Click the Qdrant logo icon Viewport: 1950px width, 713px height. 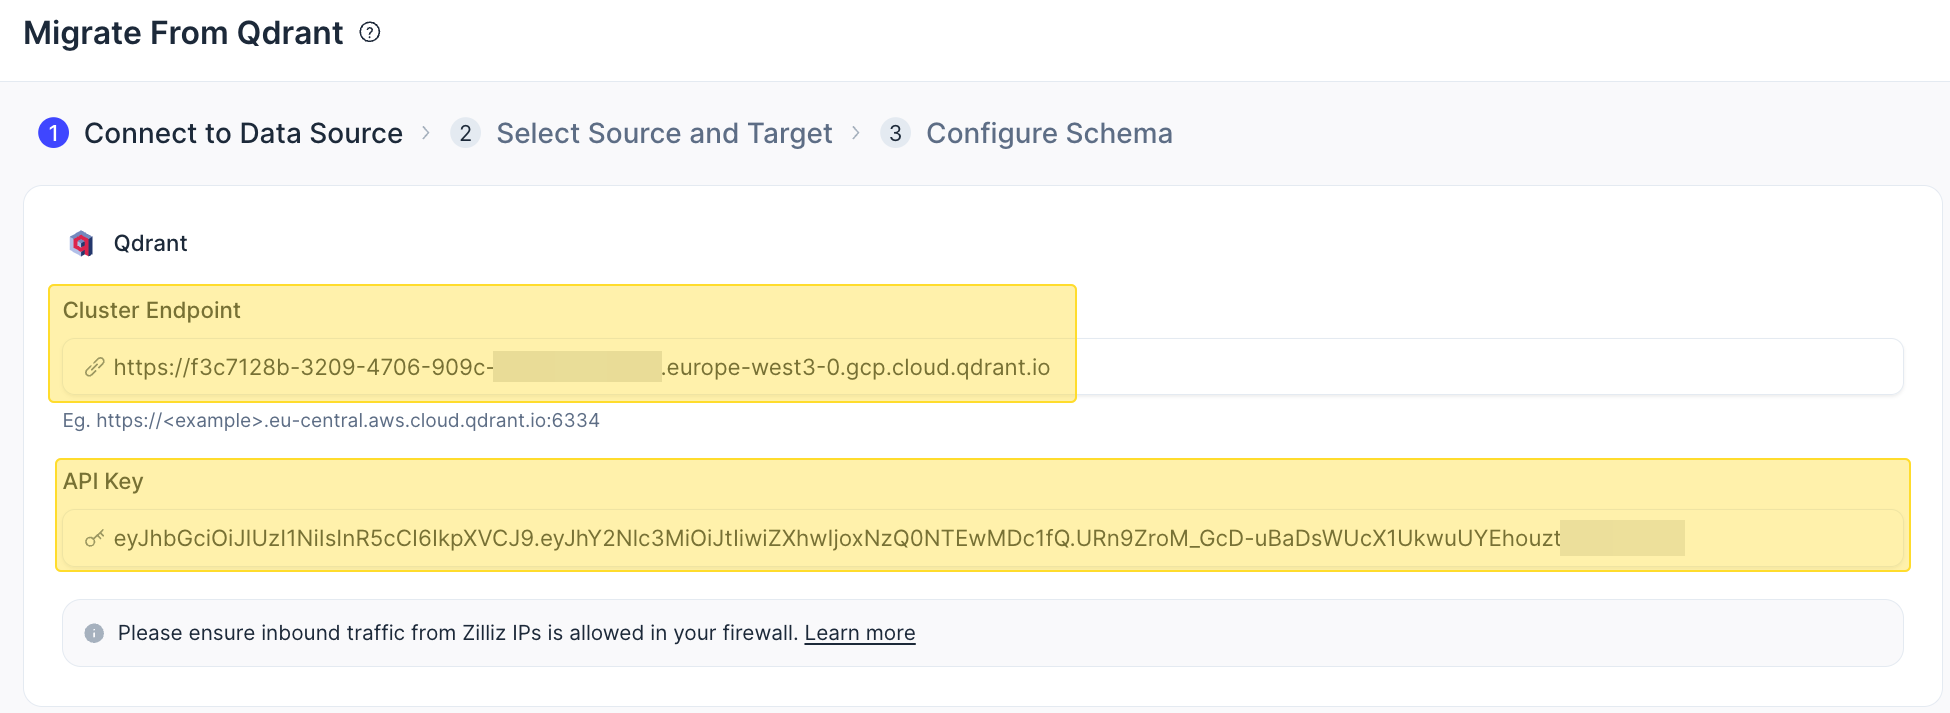pos(82,243)
